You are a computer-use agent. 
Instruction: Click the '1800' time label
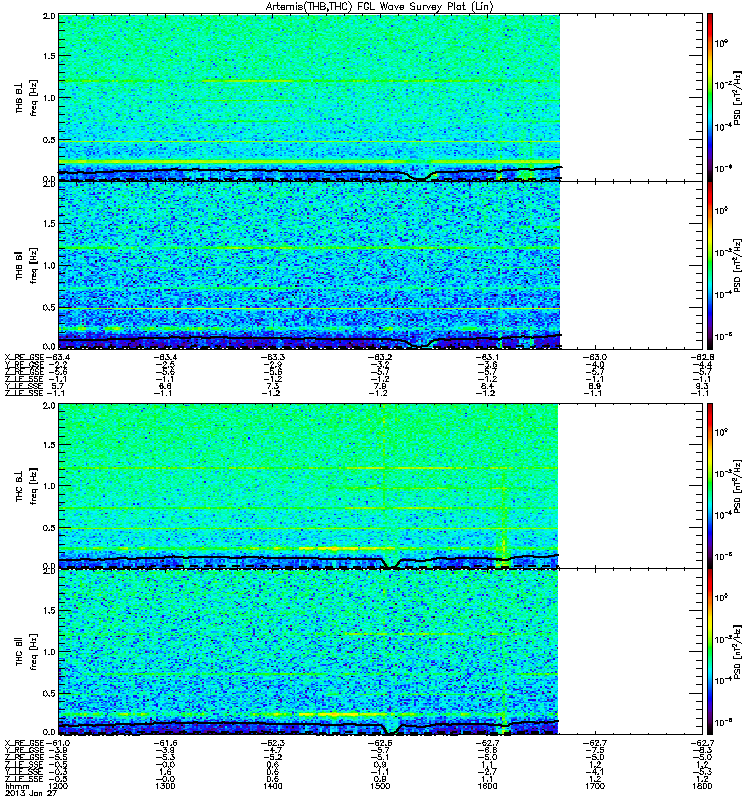(x=702, y=786)
